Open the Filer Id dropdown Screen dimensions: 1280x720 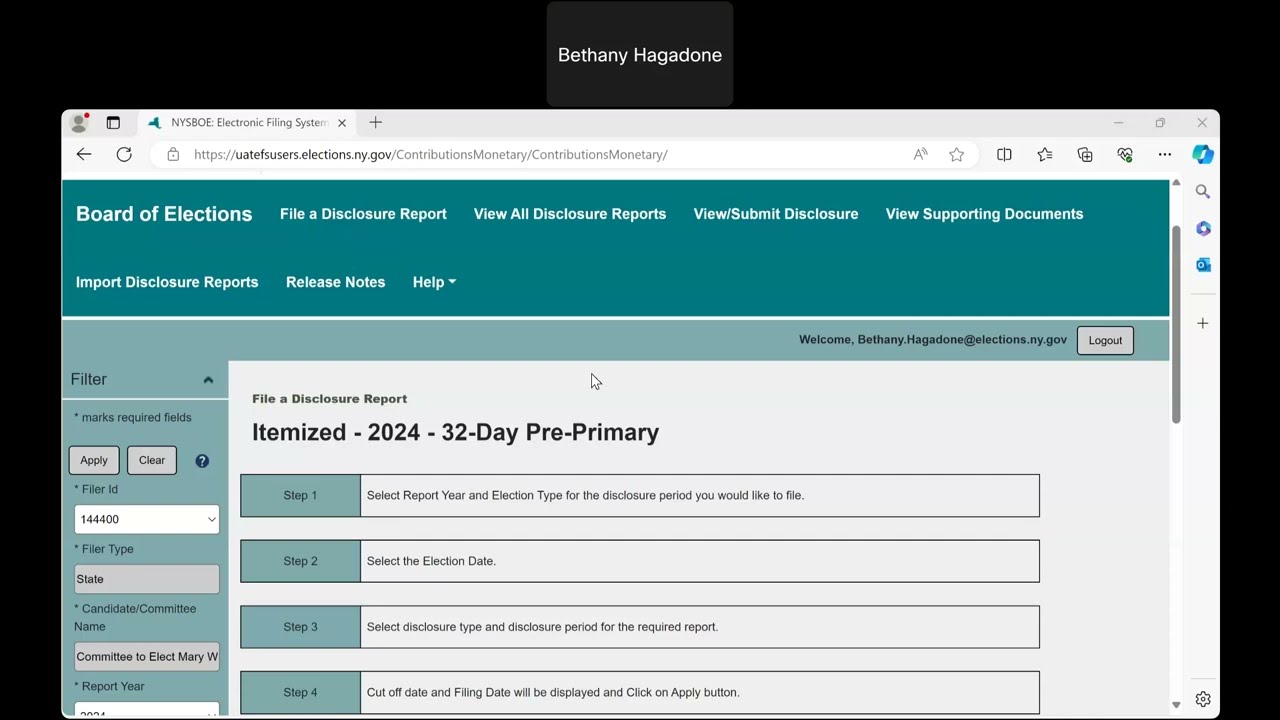click(x=147, y=519)
